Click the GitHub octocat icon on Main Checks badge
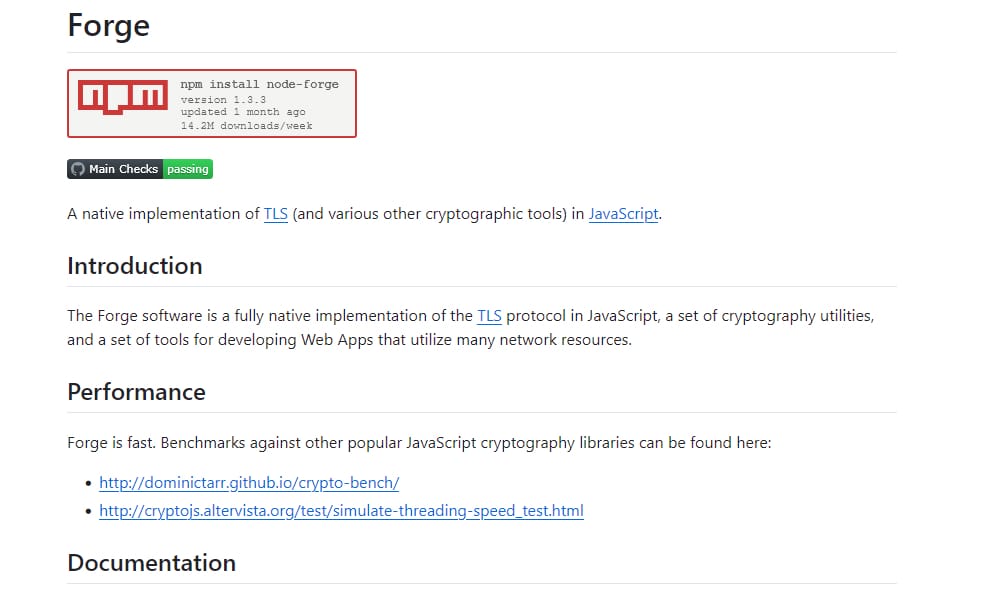 coord(78,169)
